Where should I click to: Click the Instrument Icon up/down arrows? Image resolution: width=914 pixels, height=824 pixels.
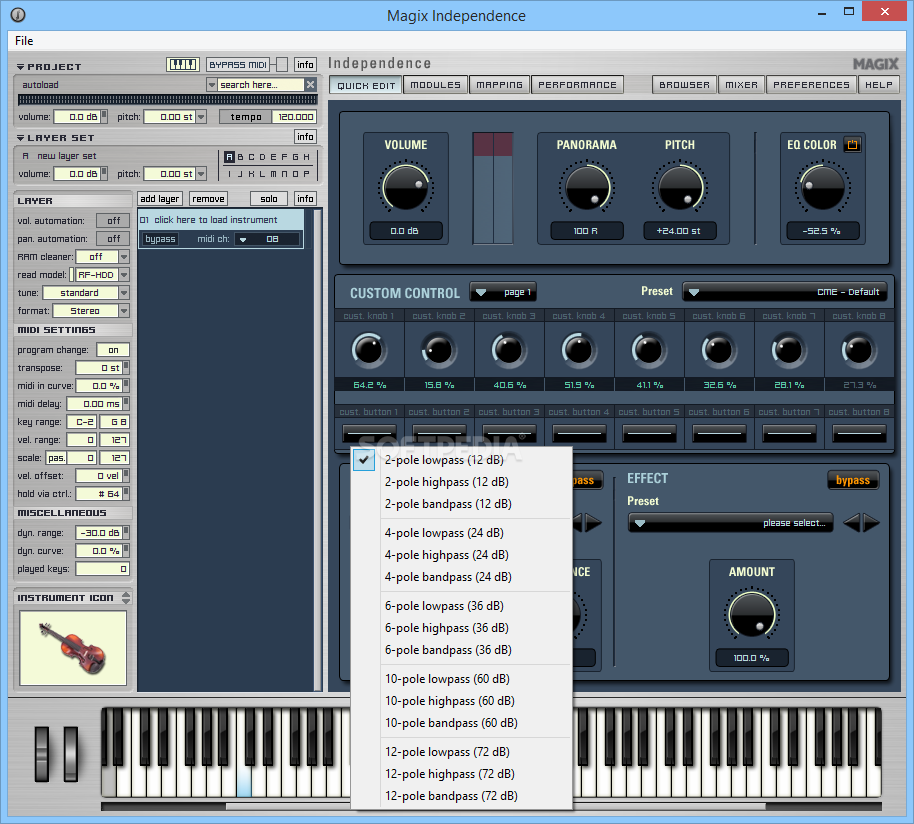coord(126,597)
